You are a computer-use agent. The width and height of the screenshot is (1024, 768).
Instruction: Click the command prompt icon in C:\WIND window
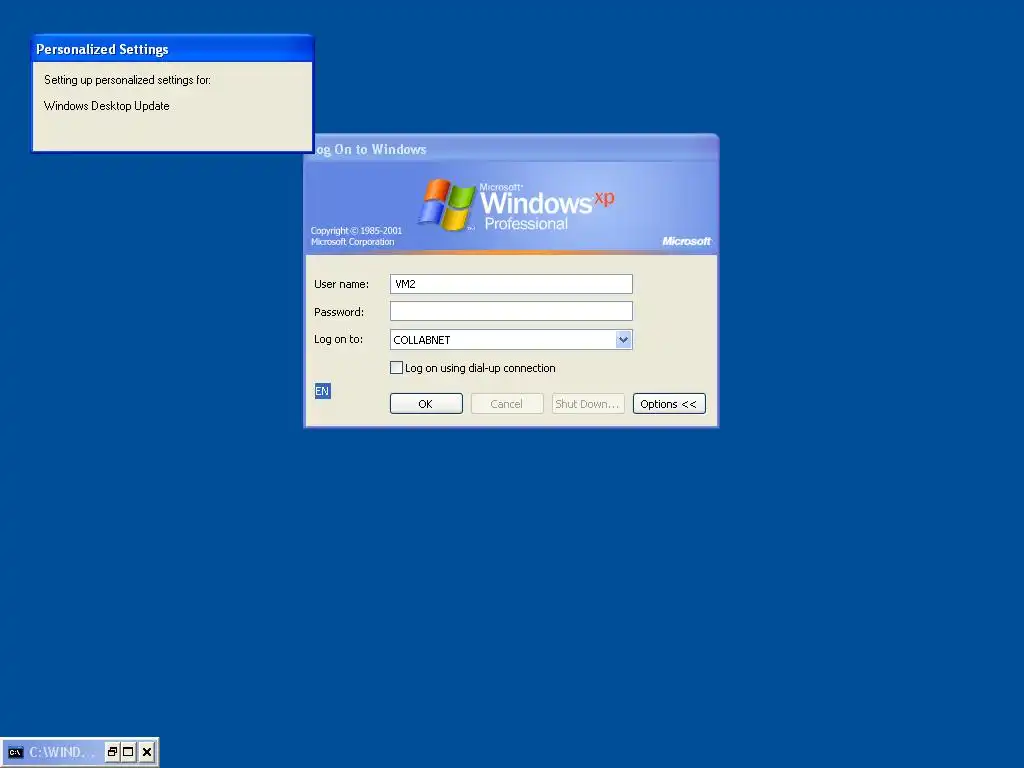(x=16, y=752)
